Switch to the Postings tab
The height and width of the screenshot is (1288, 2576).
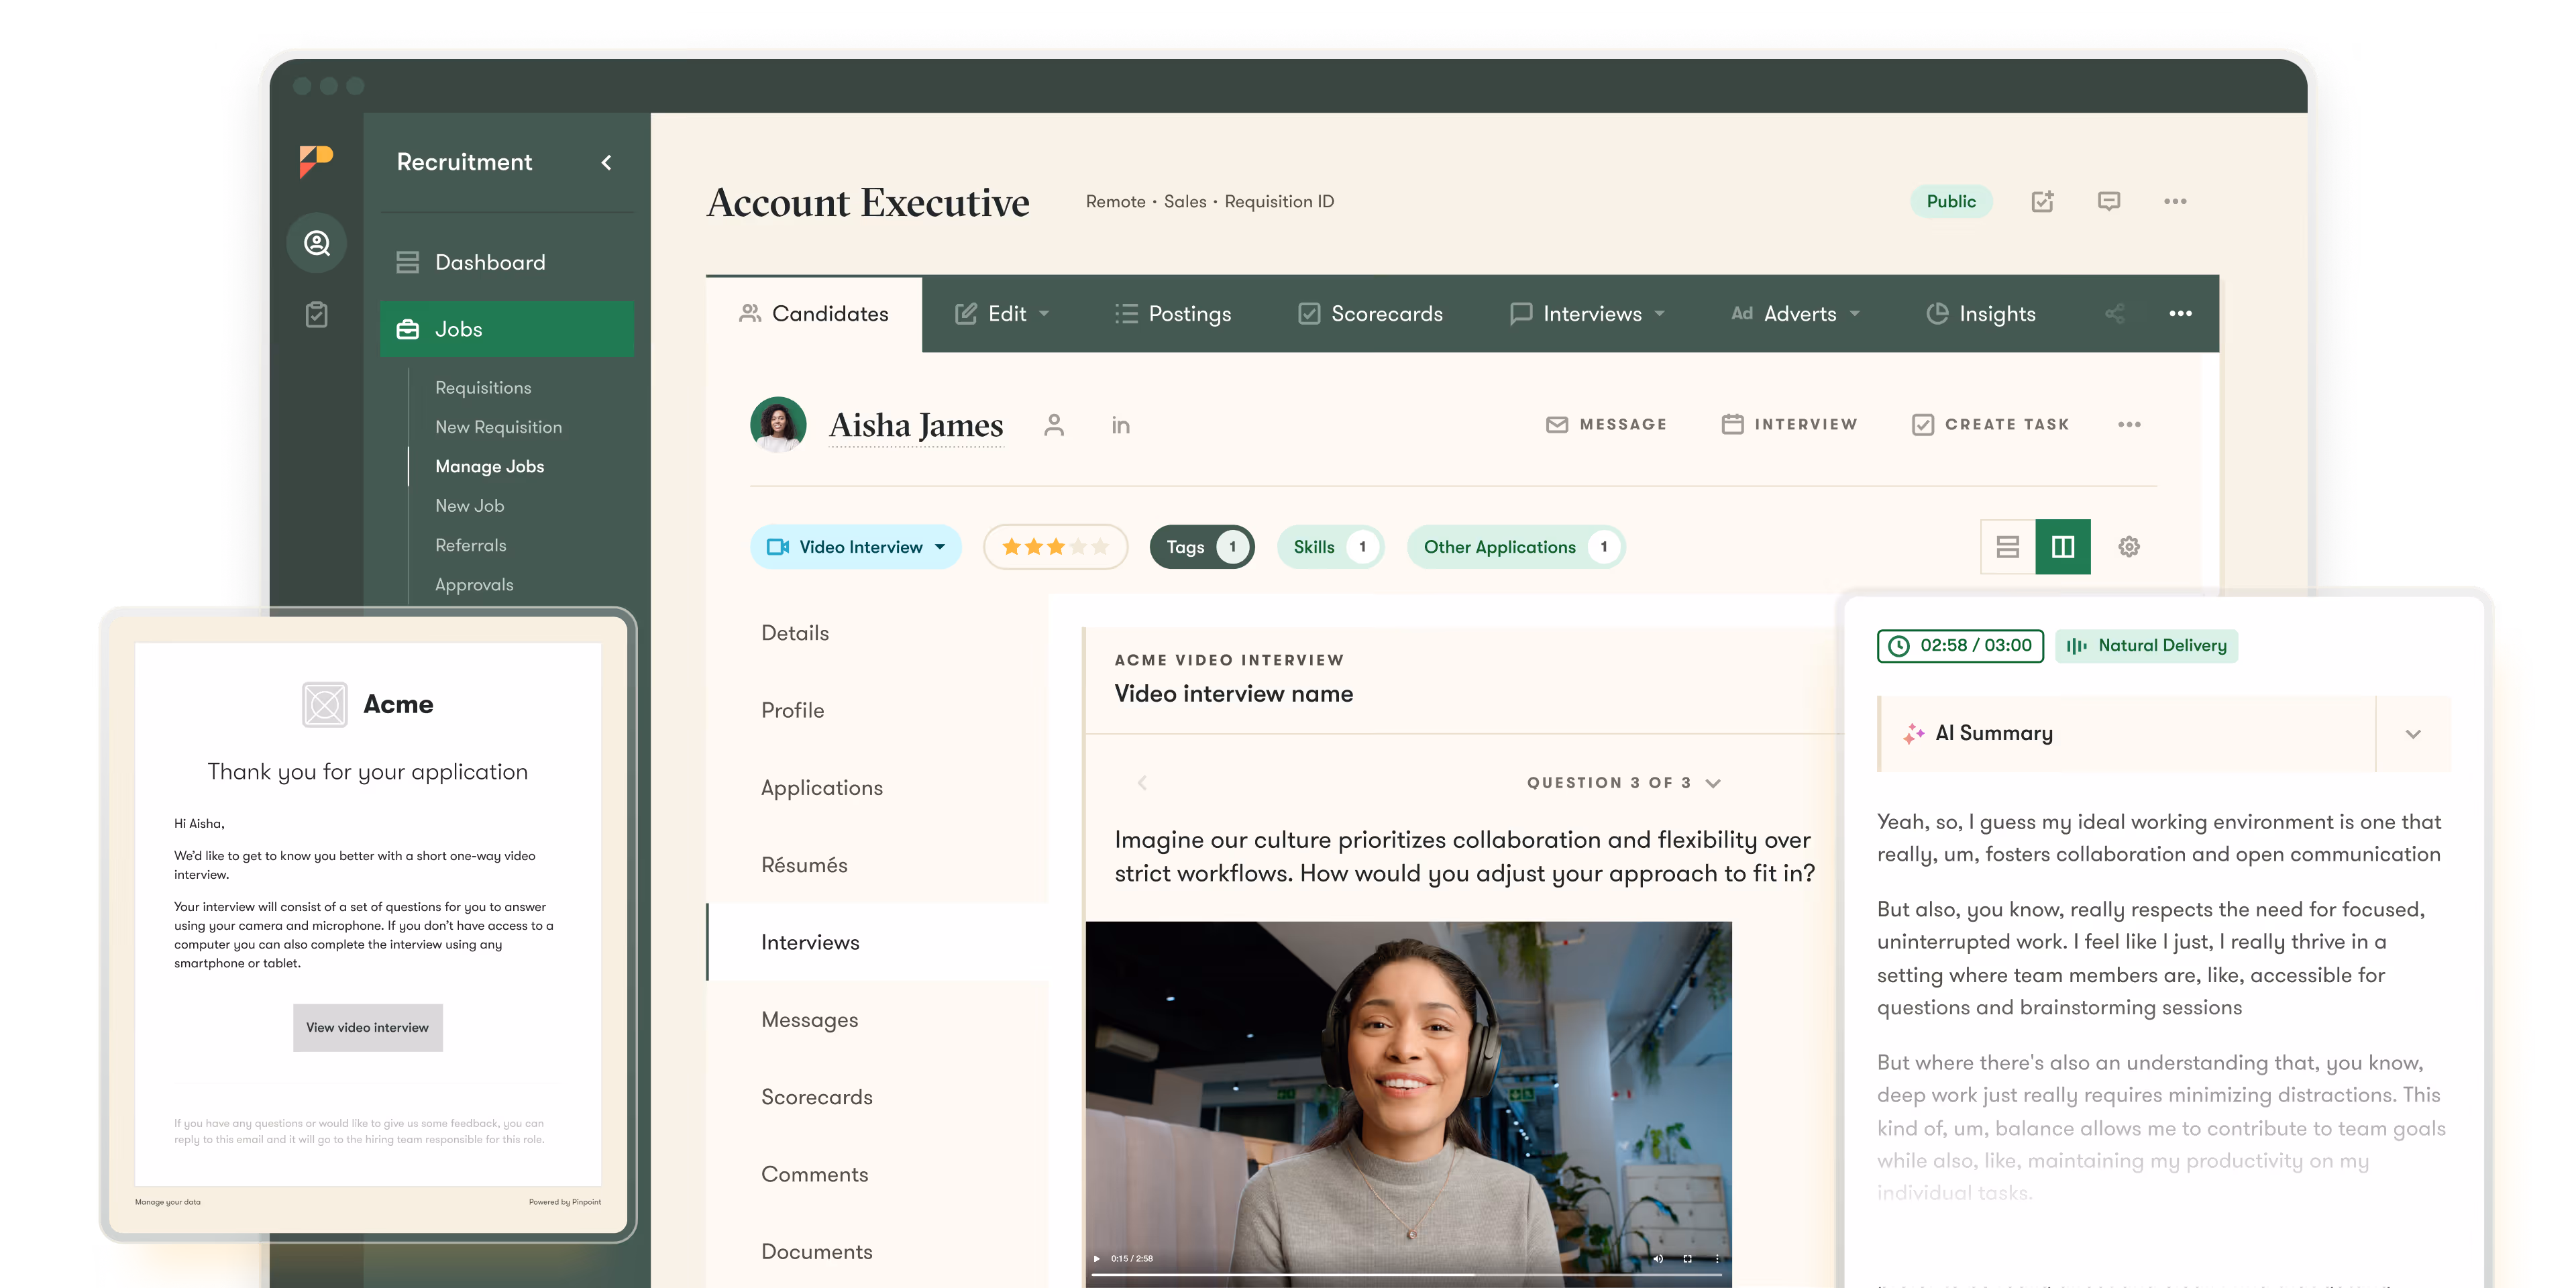tap(1173, 314)
